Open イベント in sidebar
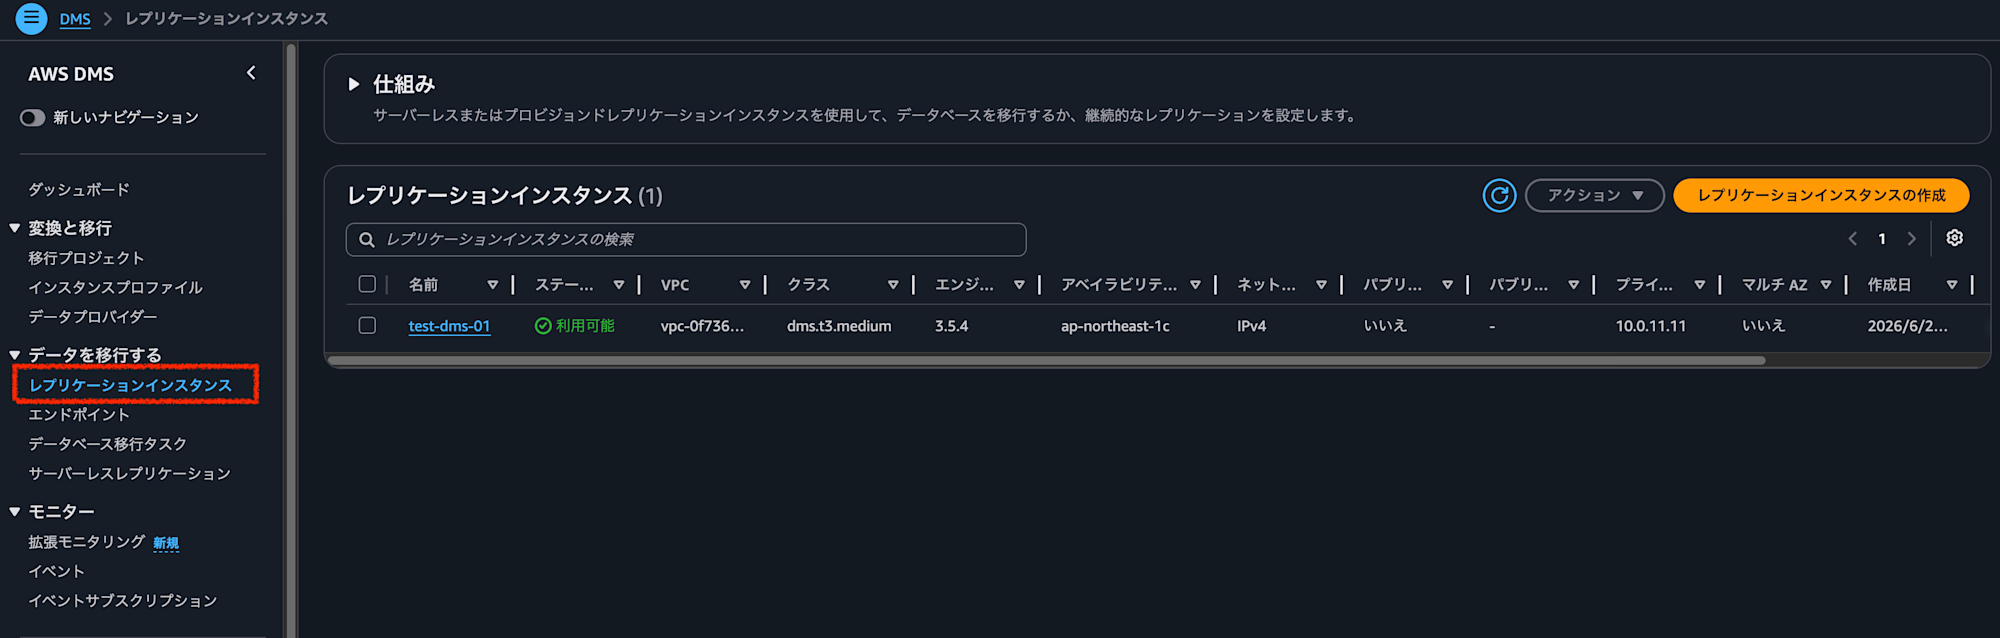This screenshot has width=2000, height=638. pos(56,571)
